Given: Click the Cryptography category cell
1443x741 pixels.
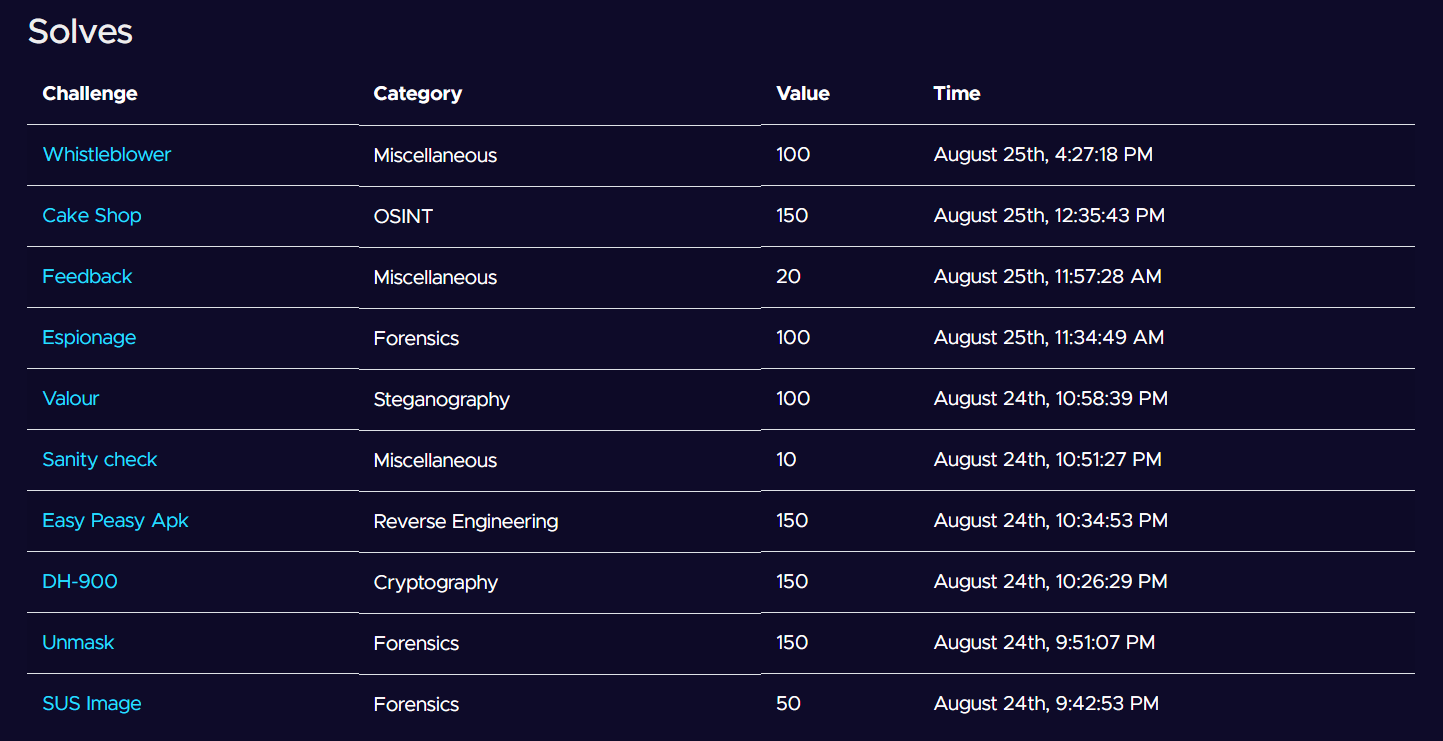Looking at the screenshot, I should coord(435,582).
